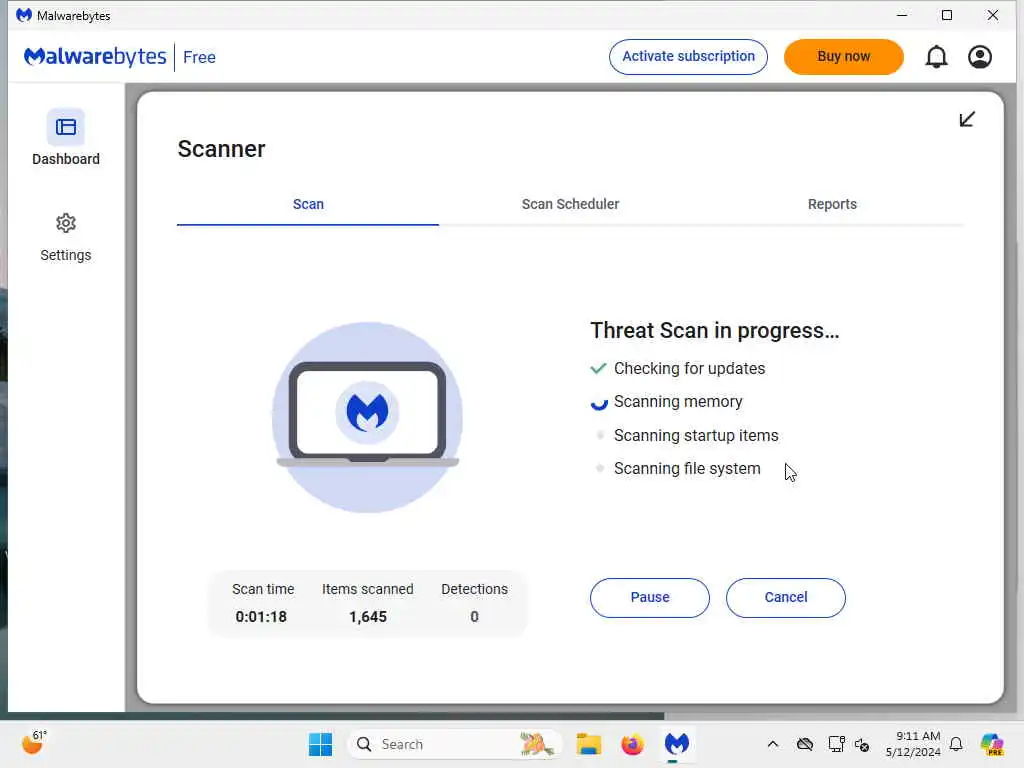The height and width of the screenshot is (768, 1024).
Task: Click the Scanner page heading
Action: click(221, 149)
